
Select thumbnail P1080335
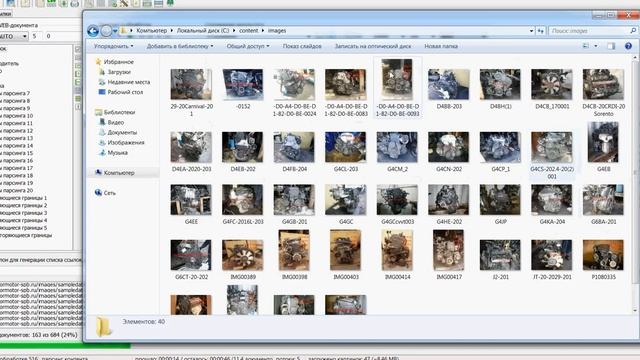[x=603, y=255]
